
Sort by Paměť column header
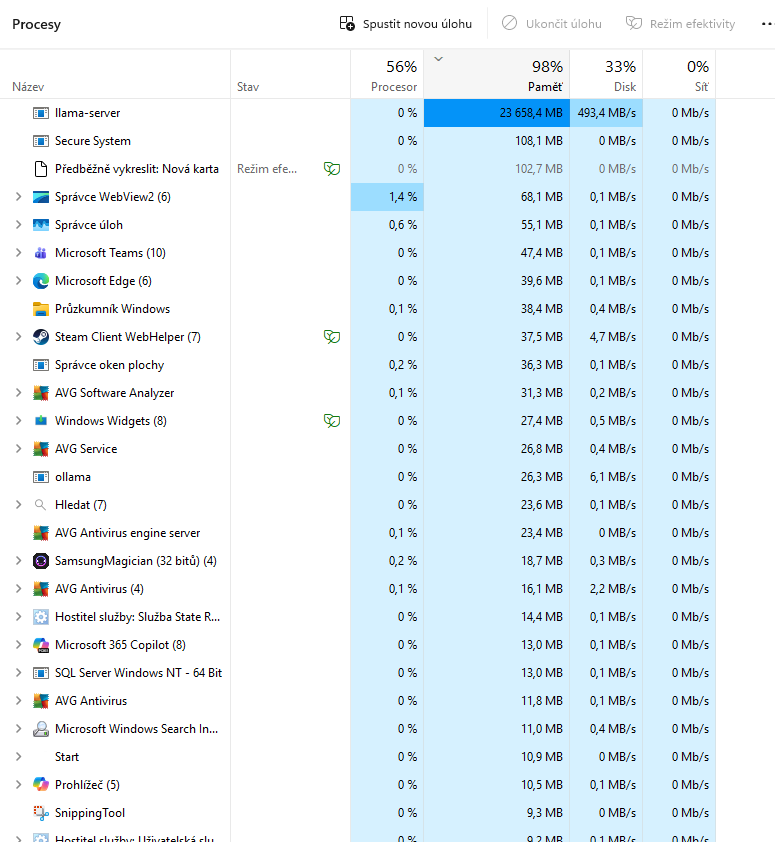point(497,74)
